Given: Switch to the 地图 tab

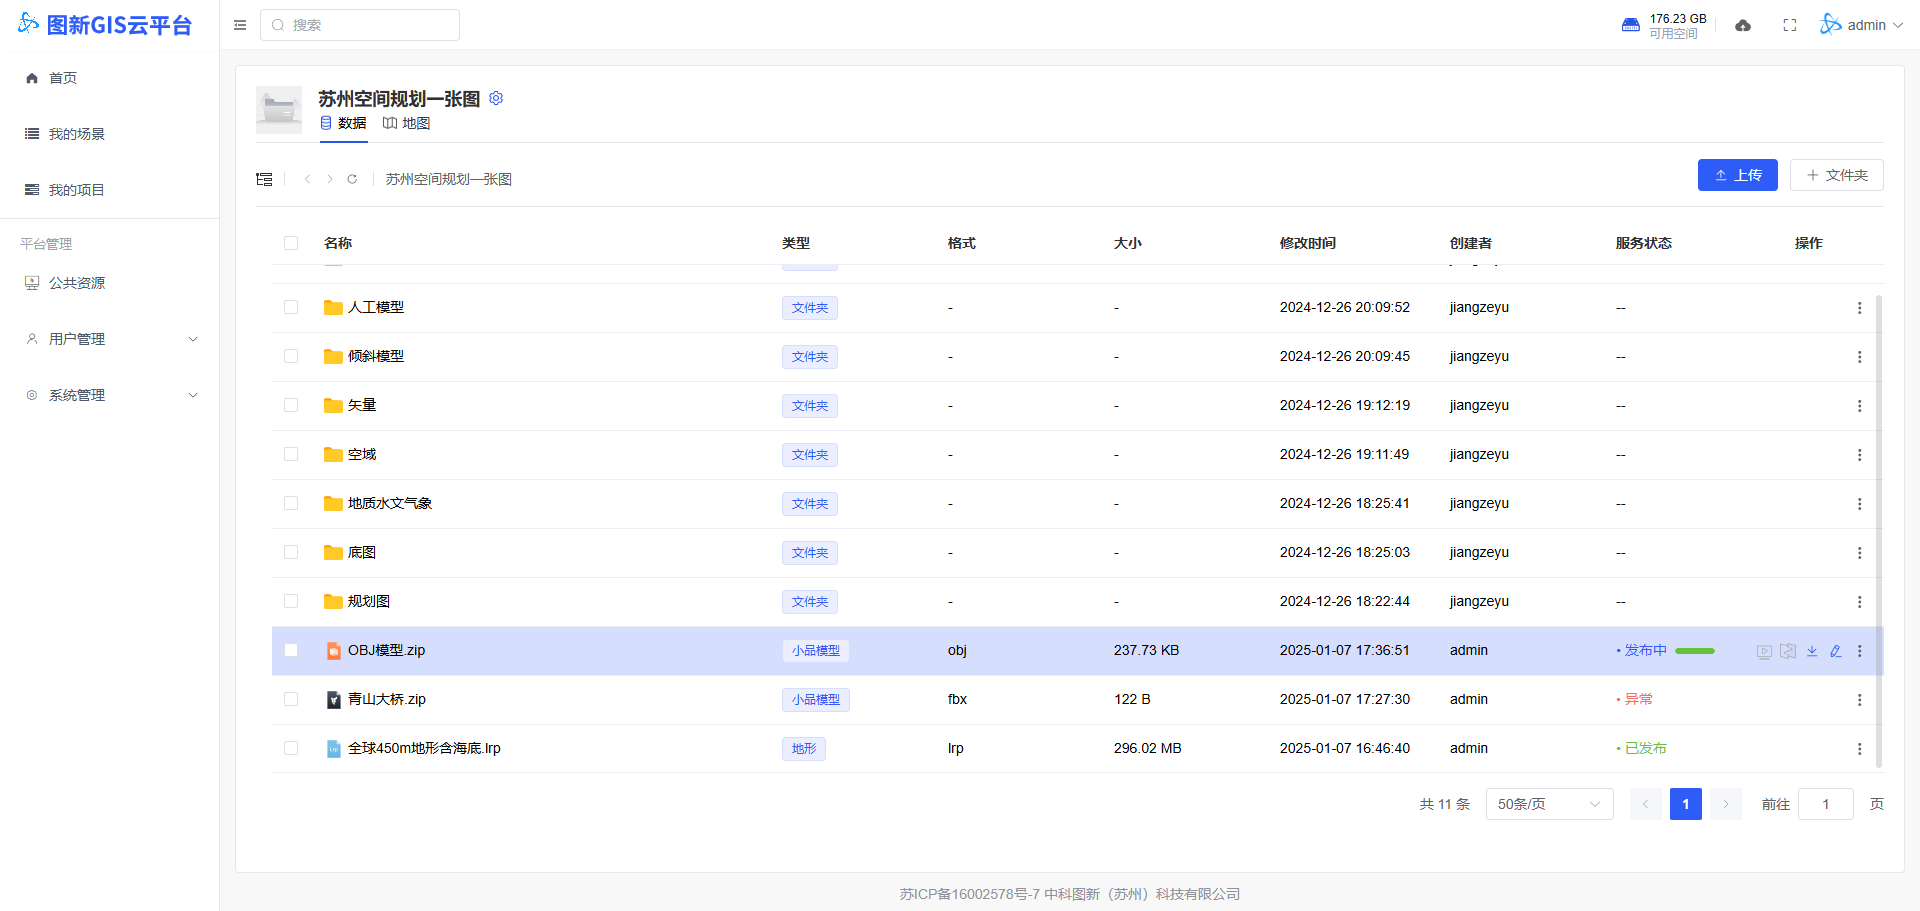Looking at the screenshot, I should click(407, 123).
